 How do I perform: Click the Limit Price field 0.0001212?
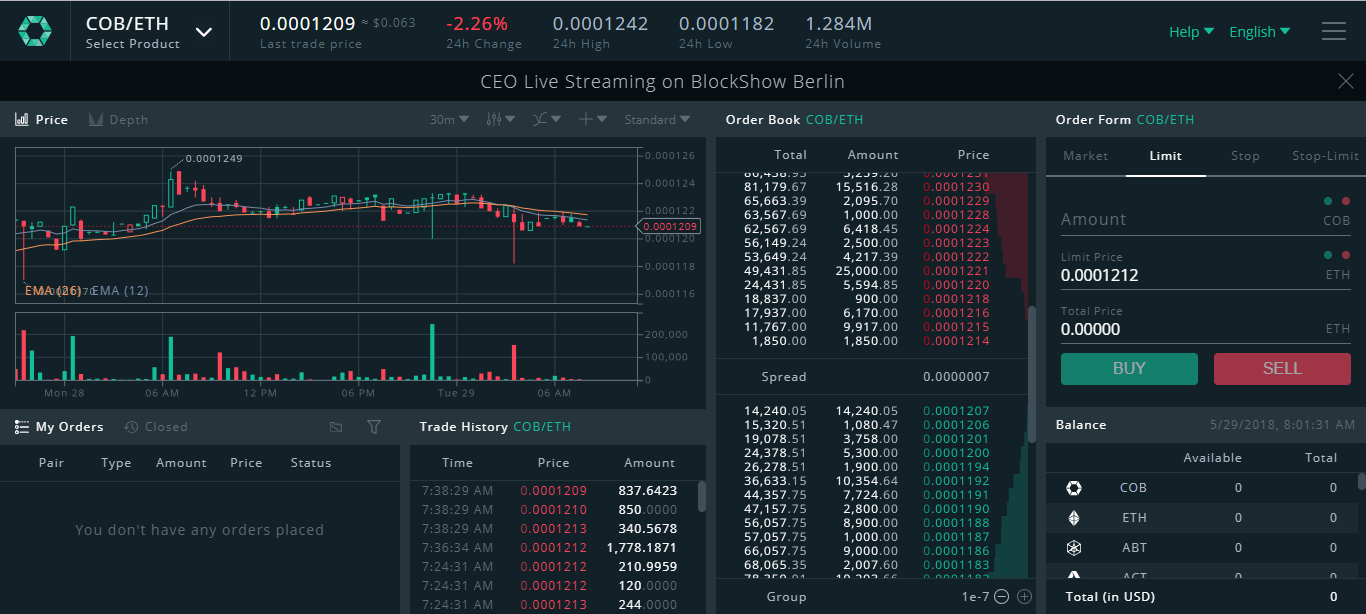click(x=1205, y=275)
